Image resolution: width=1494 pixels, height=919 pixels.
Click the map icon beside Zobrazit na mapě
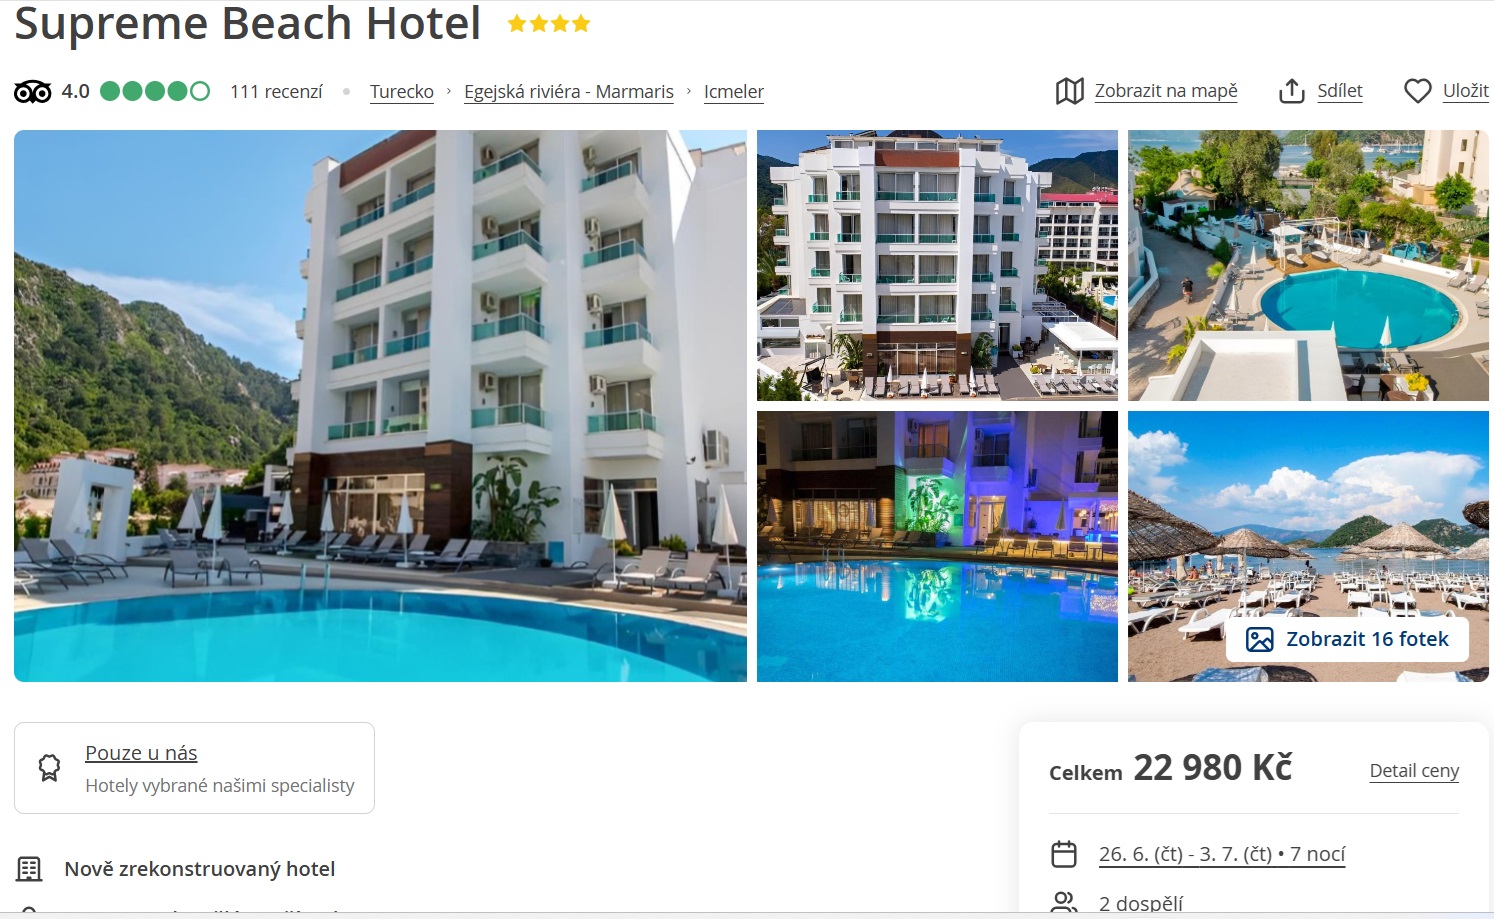point(1069,91)
